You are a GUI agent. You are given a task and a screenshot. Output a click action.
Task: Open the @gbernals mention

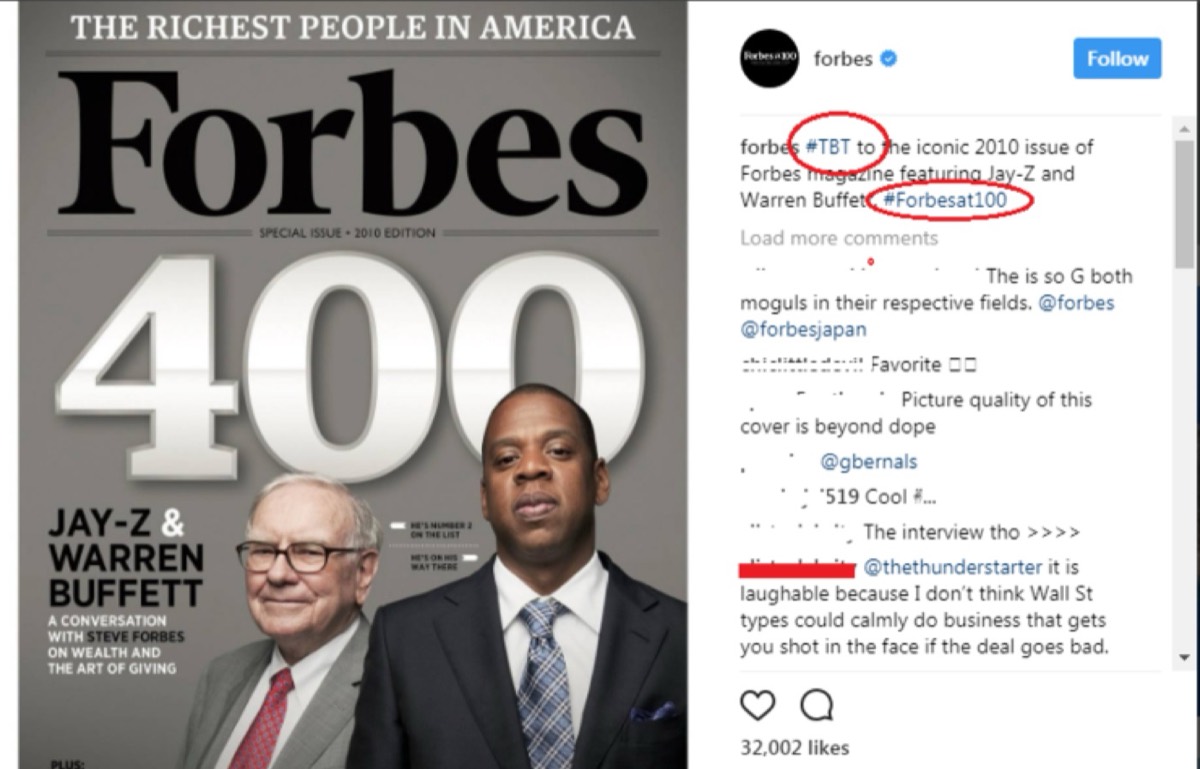[868, 462]
